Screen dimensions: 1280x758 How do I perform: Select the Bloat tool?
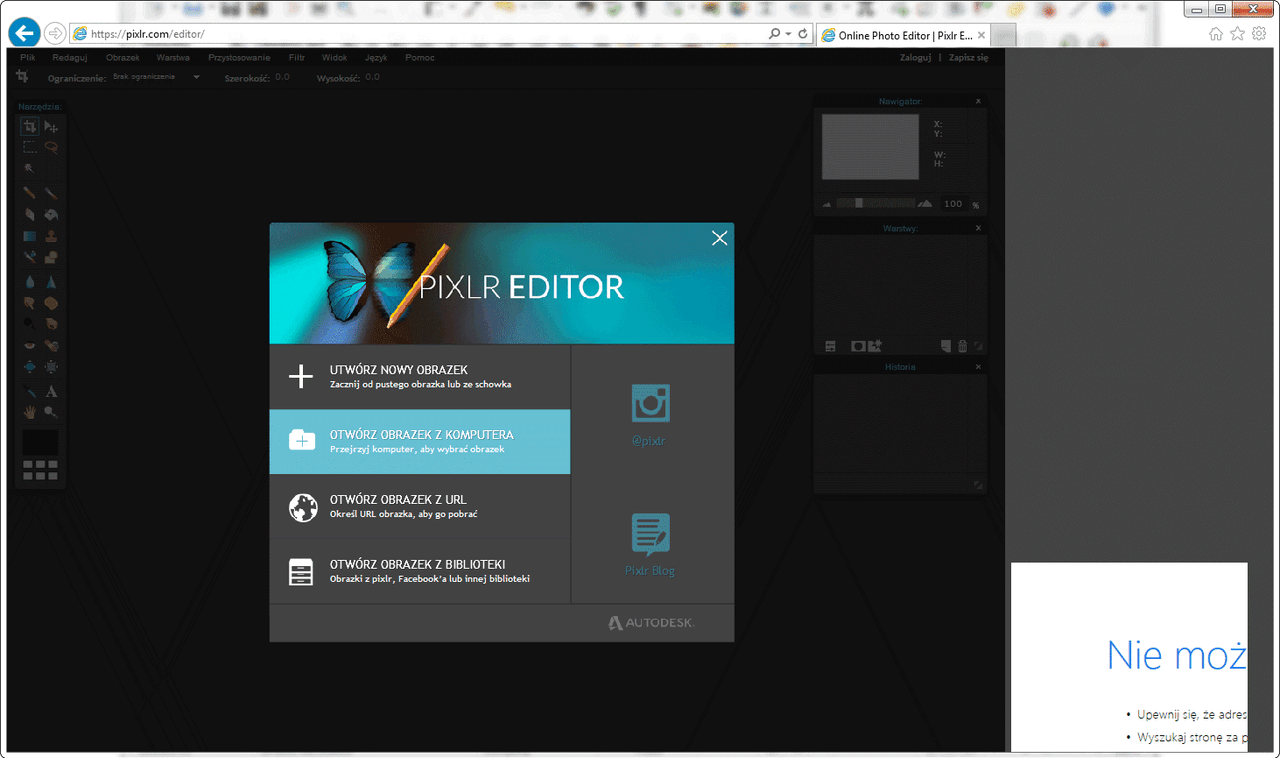pos(30,366)
